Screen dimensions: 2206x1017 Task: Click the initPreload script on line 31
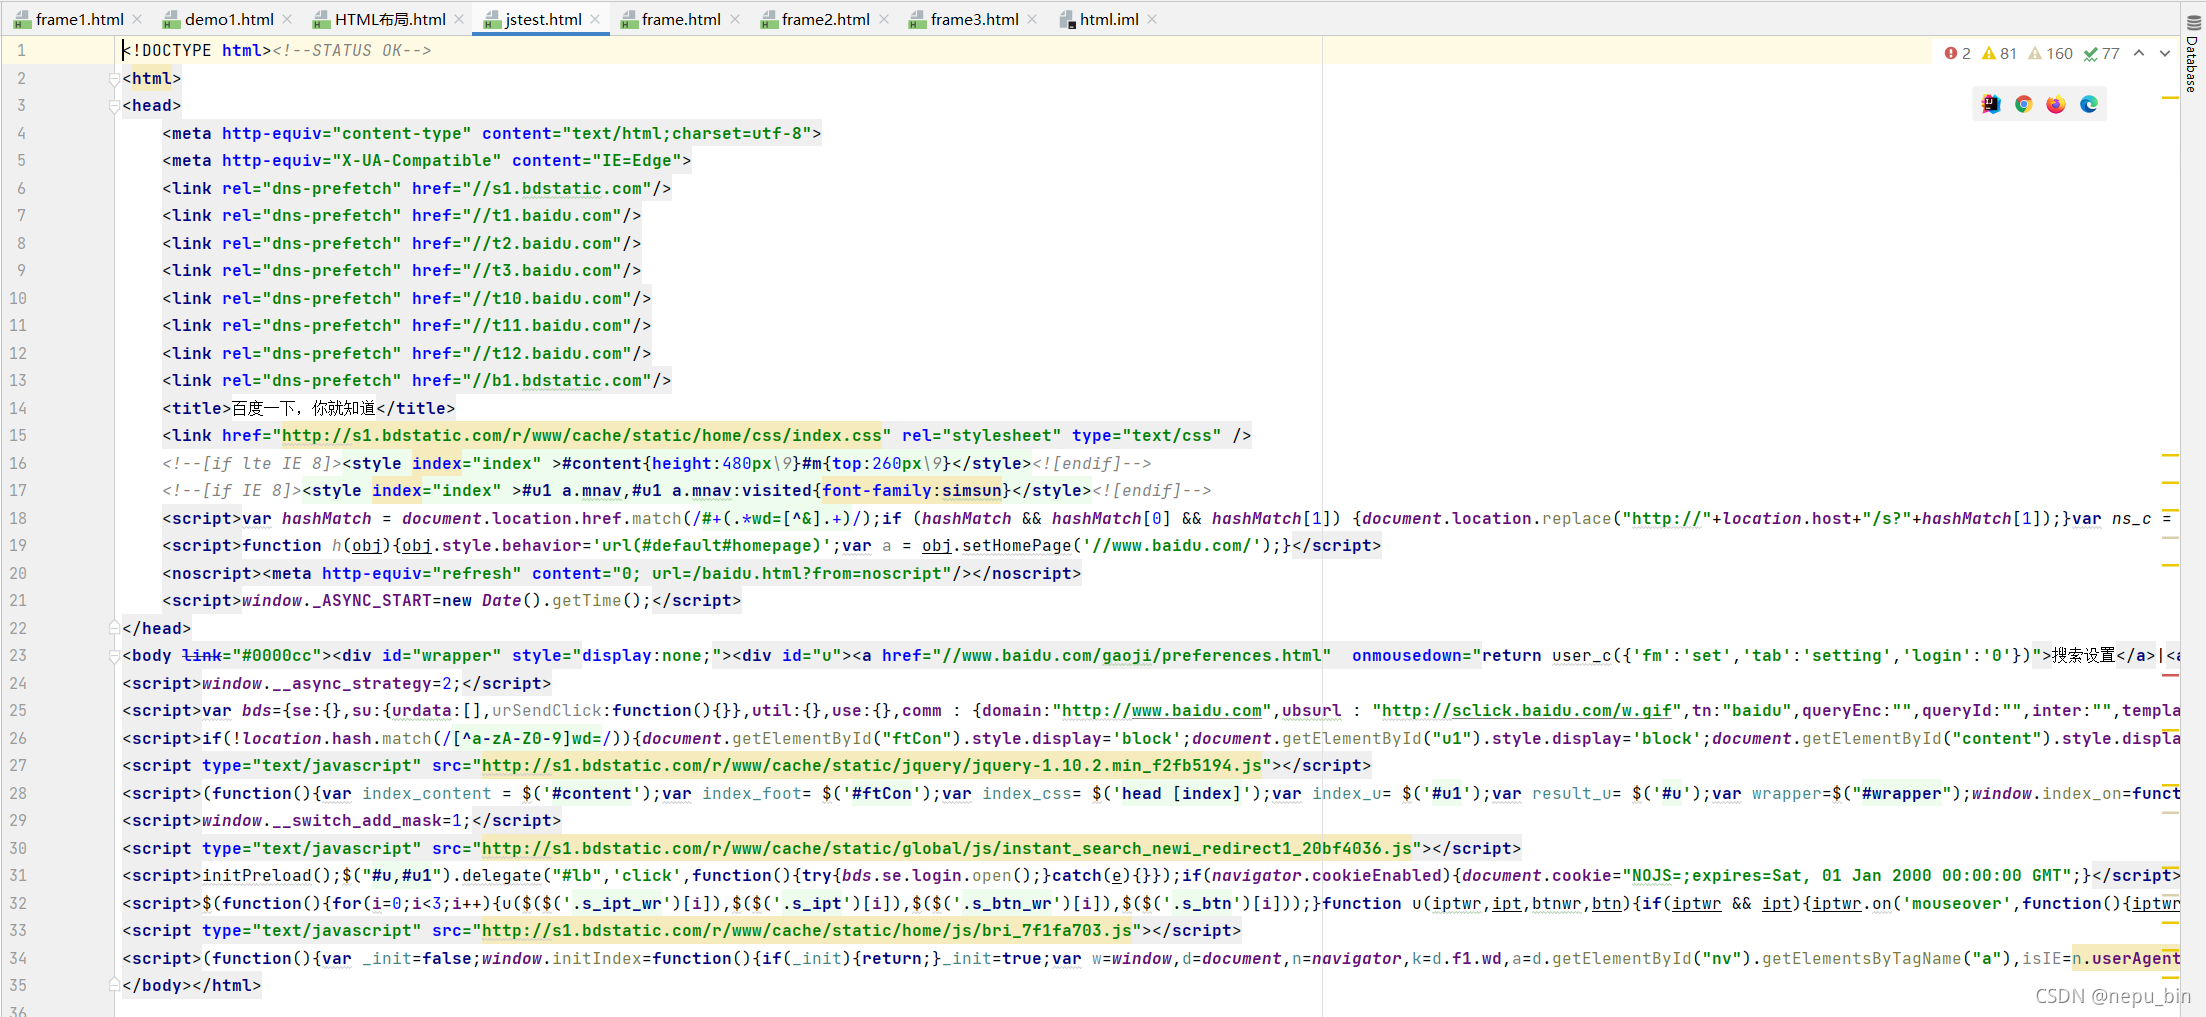(x=1151, y=875)
